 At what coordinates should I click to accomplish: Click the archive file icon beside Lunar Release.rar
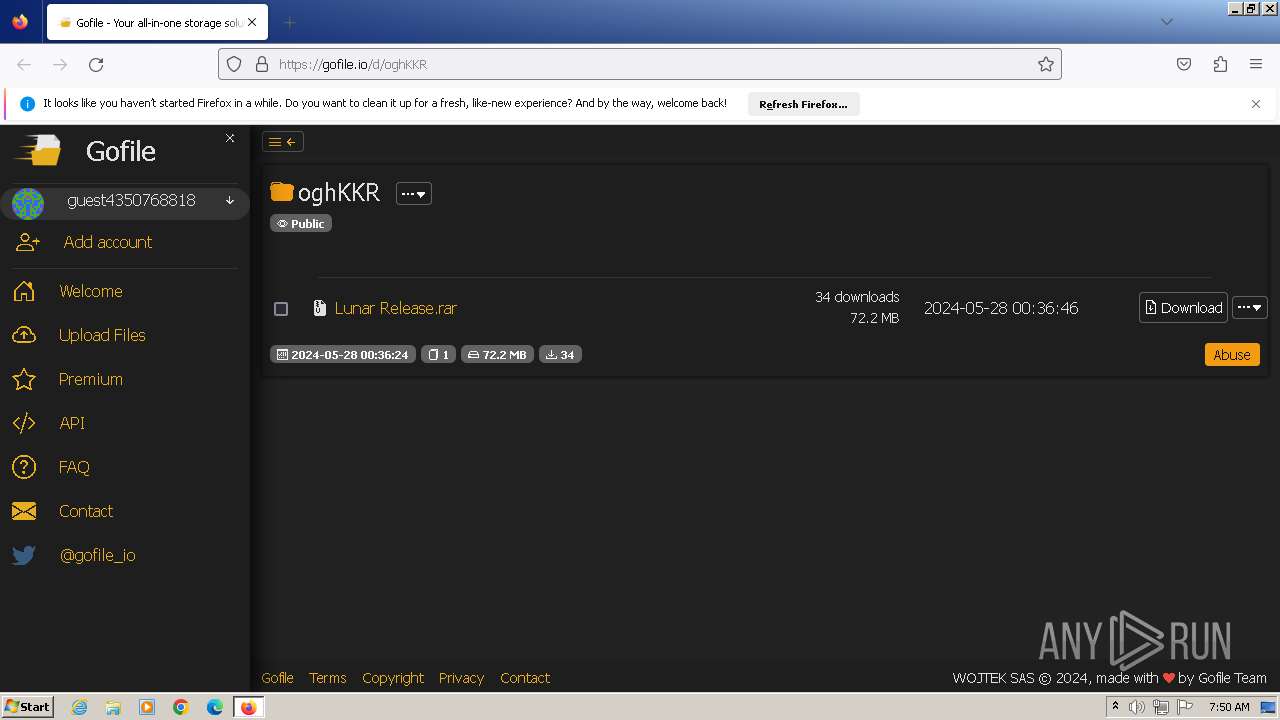(x=320, y=308)
